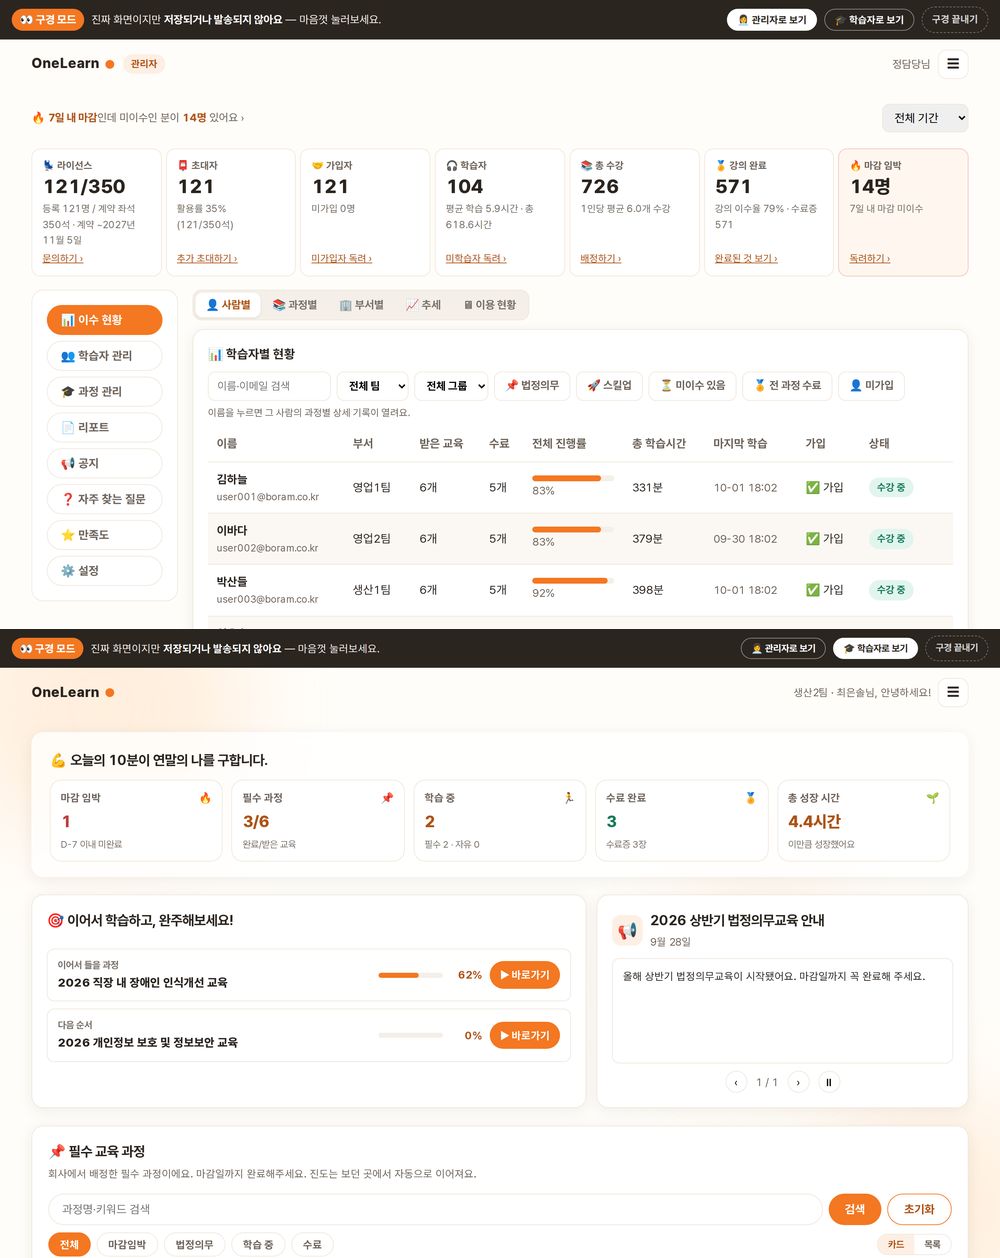1000x1258 pixels.
Task: Open hamburger menu beside 정담당님 in admin header
Action: point(953,64)
